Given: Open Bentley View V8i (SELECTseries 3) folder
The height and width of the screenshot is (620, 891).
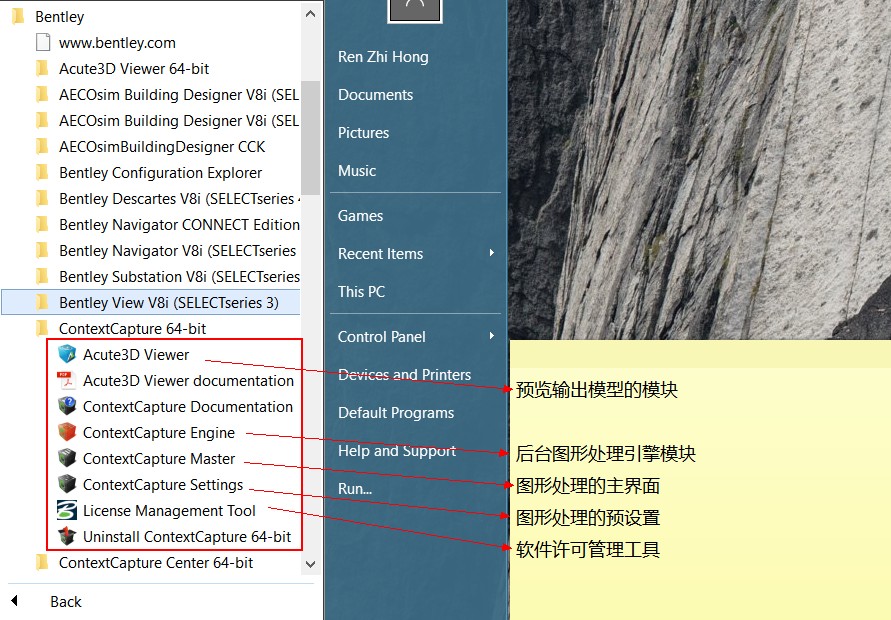Looking at the screenshot, I should pos(151,302).
